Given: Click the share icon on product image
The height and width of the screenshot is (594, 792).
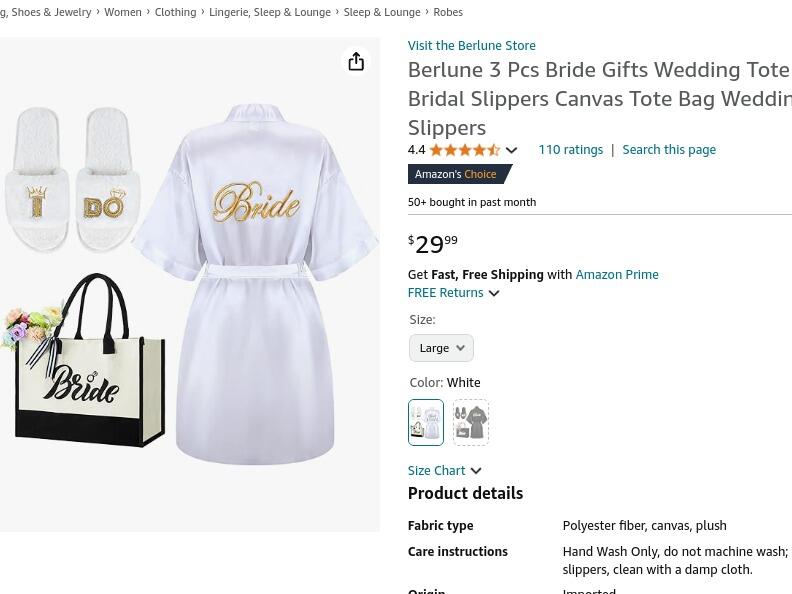Looking at the screenshot, I should click(356, 62).
